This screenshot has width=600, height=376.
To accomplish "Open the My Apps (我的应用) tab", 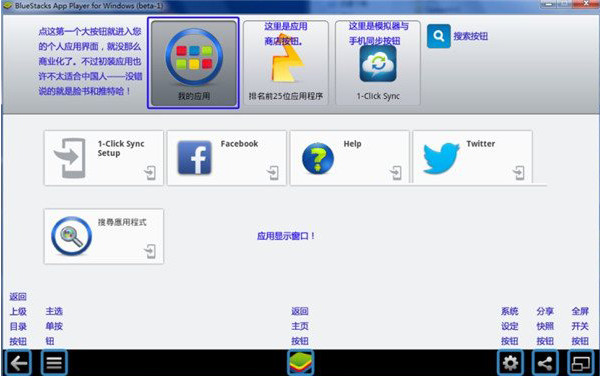I will click(194, 63).
